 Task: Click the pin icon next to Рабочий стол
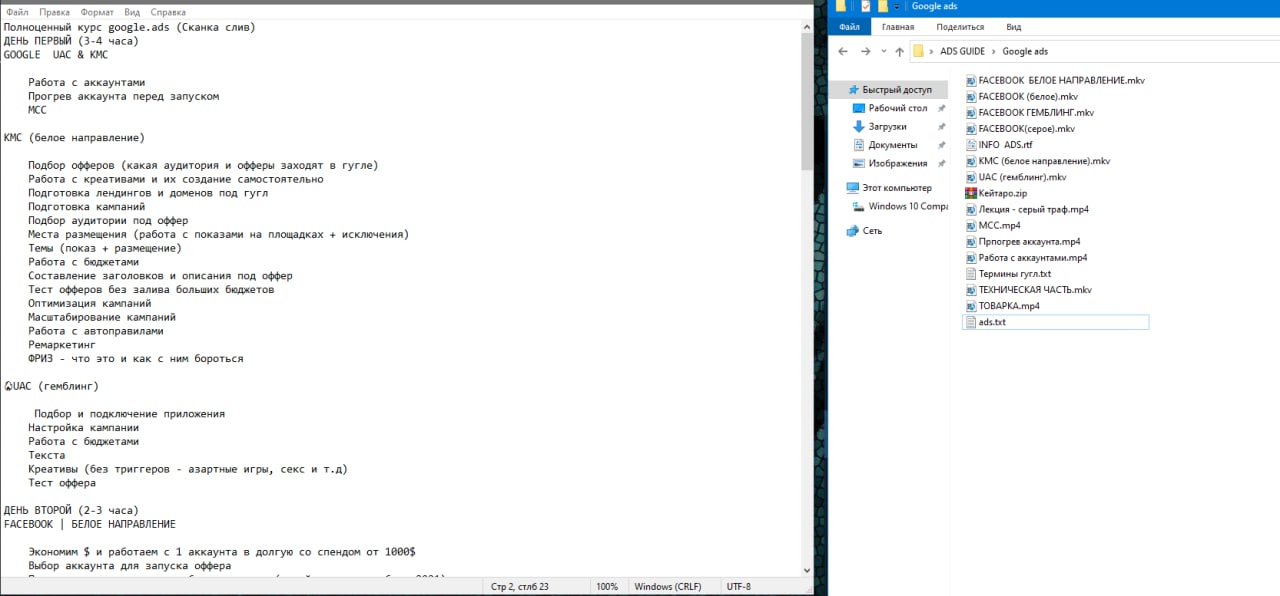941,108
